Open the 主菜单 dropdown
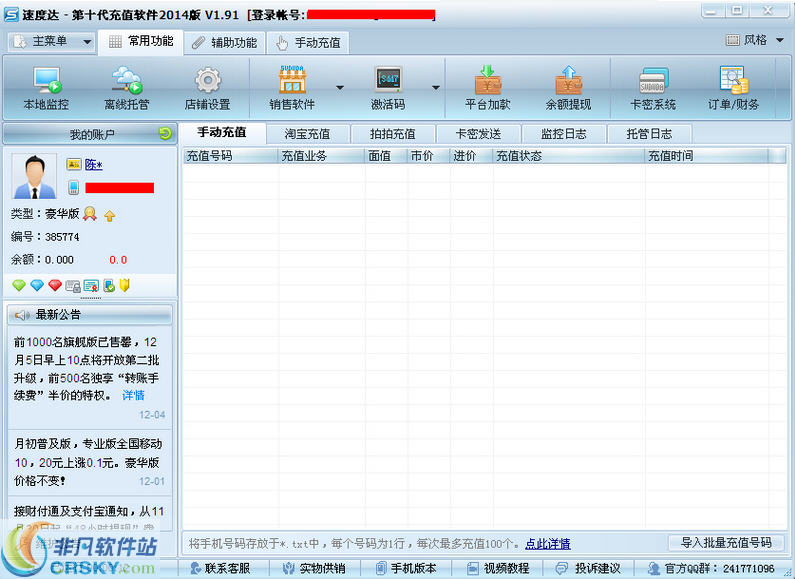 (51, 41)
